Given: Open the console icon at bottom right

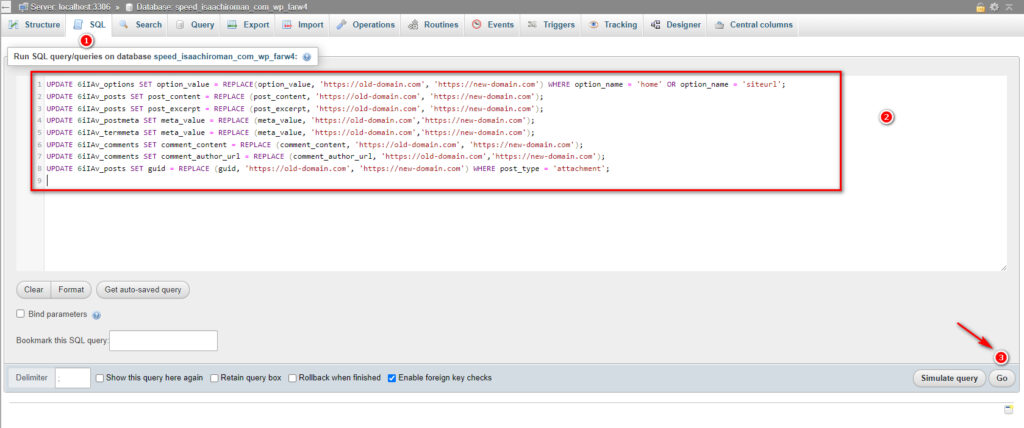Looking at the screenshot, I should point(1008,409).
